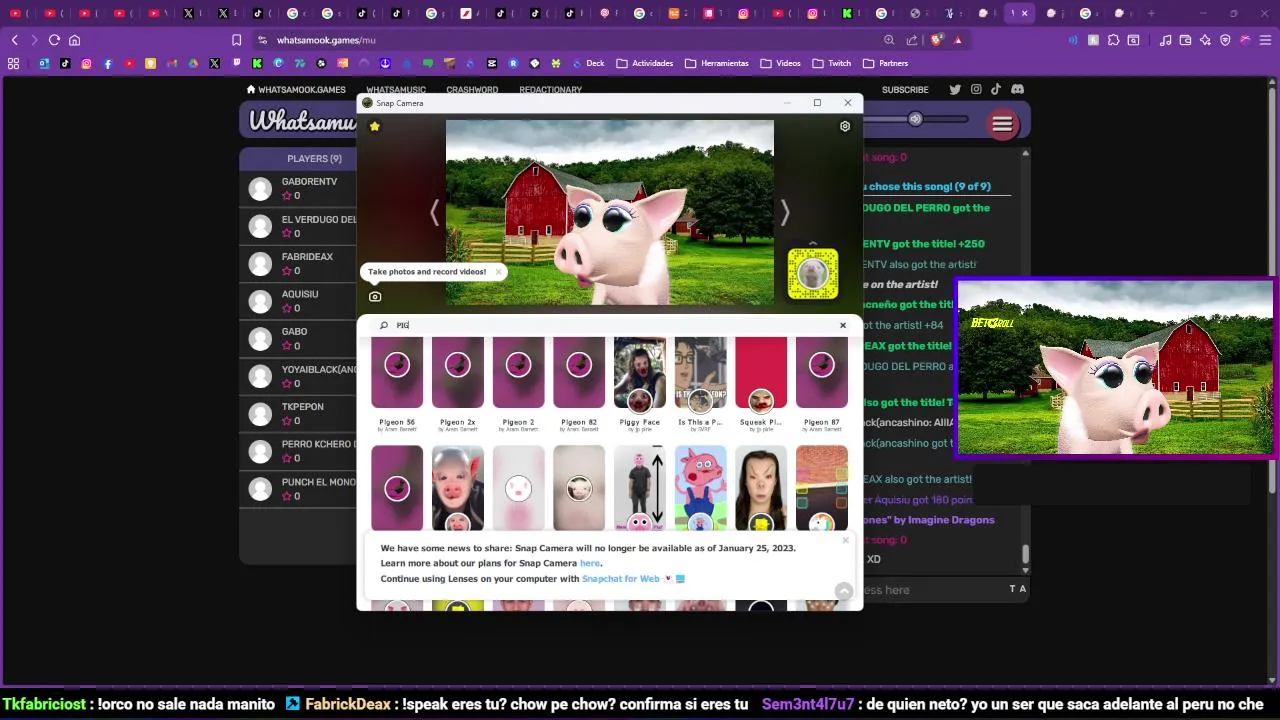Select player AQUISIU in the list
1280x720 pixels.
pos(298,301)
